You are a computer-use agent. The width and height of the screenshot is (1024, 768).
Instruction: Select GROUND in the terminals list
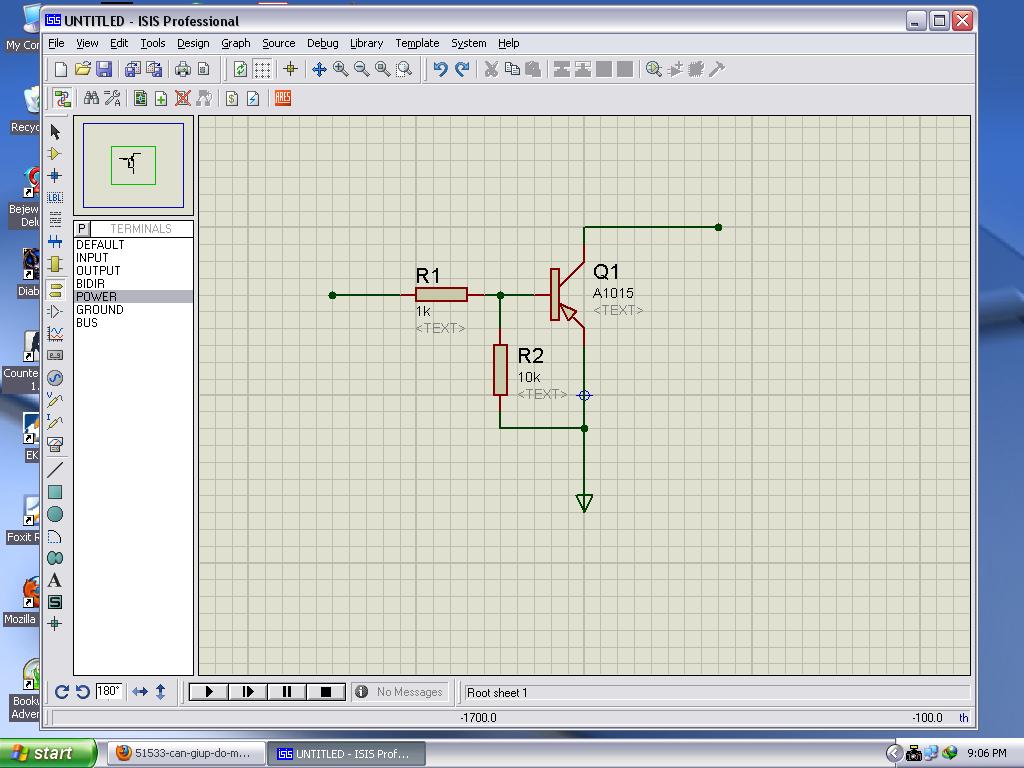click(100, 310)
